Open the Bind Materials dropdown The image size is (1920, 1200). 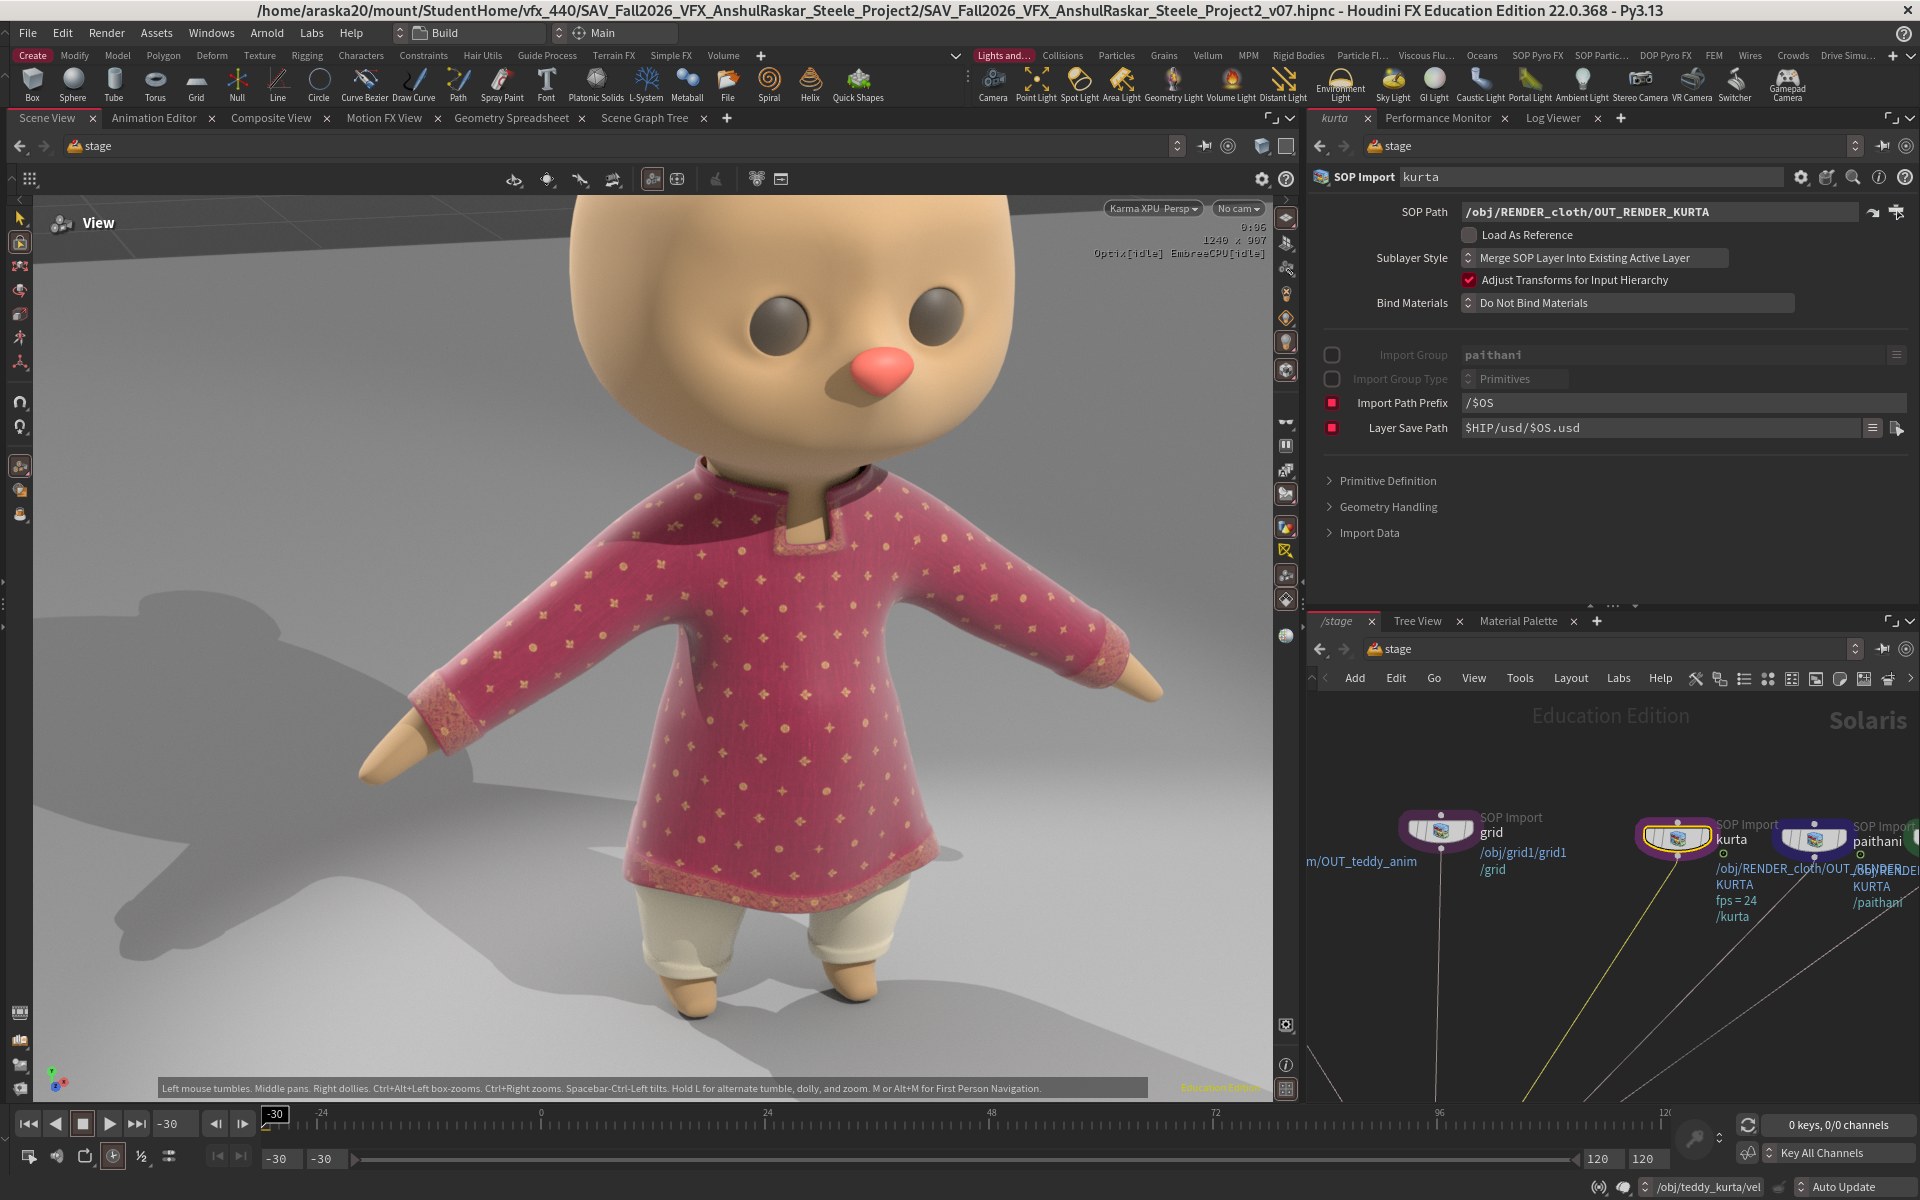[x=1627, y=303]
